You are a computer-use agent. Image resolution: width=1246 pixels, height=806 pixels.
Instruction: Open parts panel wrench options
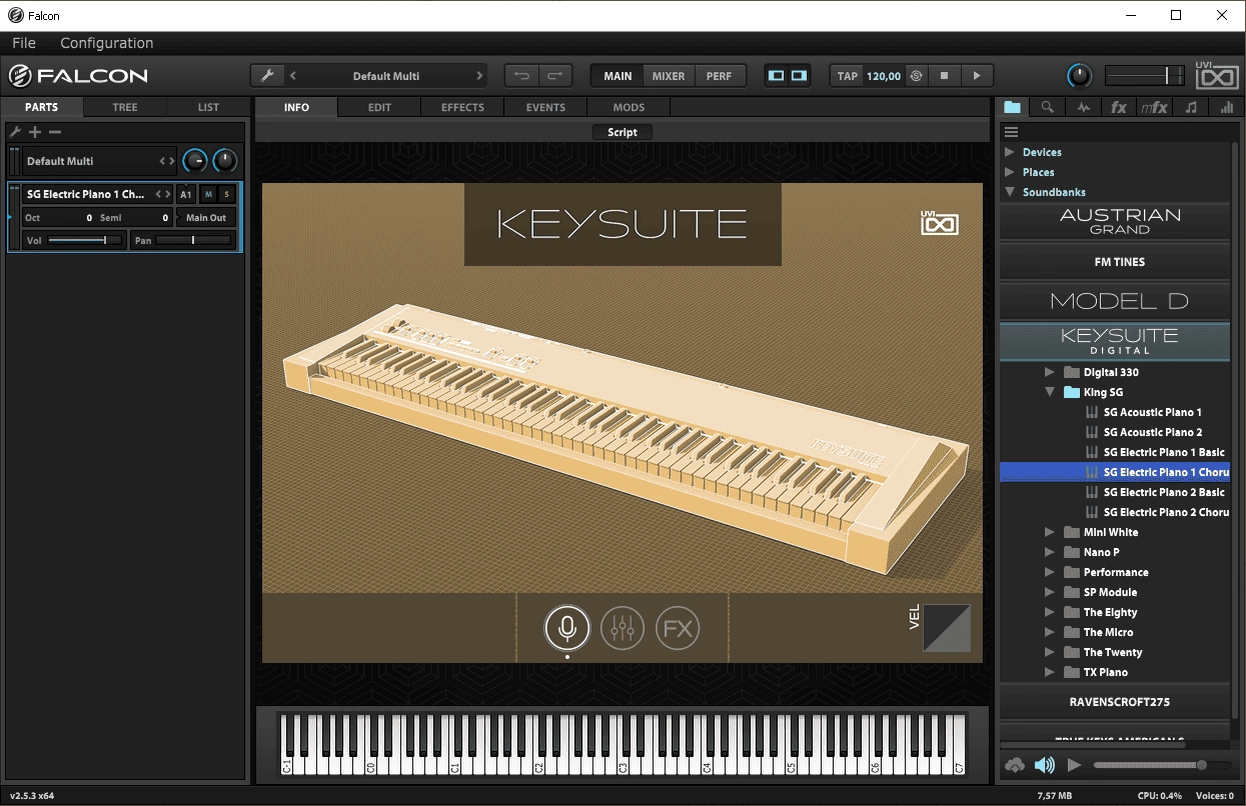coord(15,132)
